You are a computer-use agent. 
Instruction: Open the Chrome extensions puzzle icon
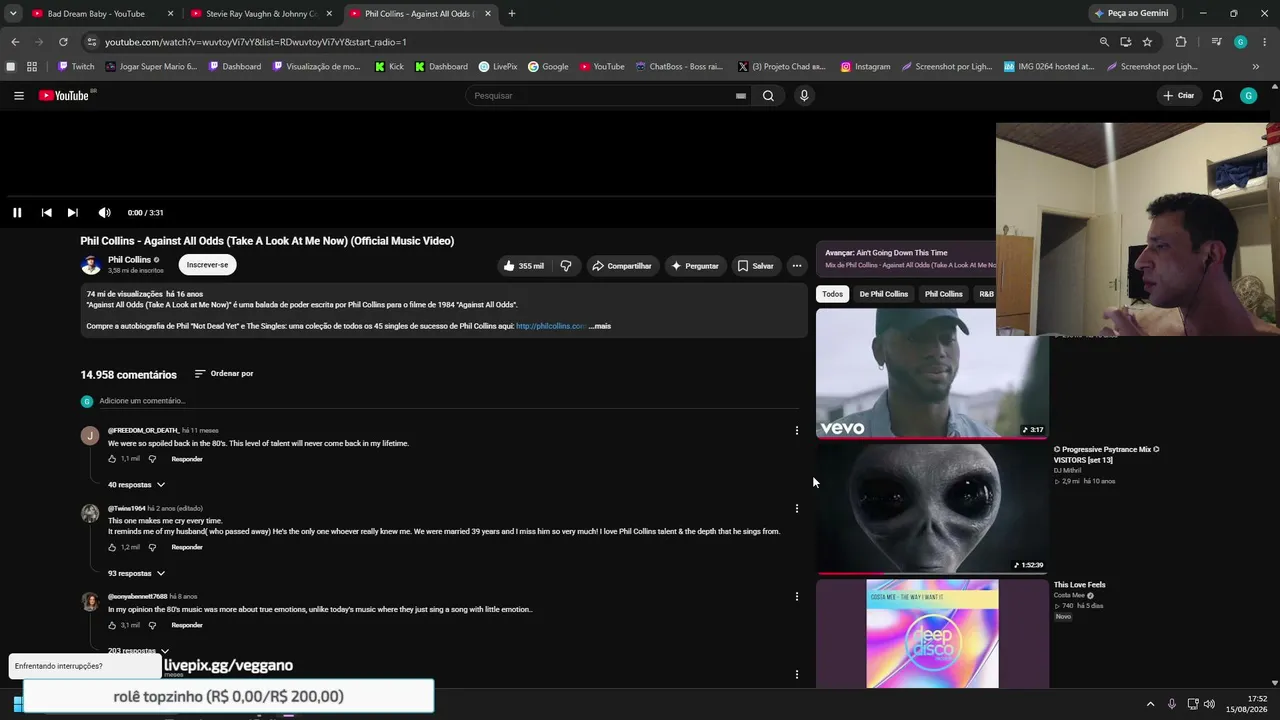[1181, 42]
